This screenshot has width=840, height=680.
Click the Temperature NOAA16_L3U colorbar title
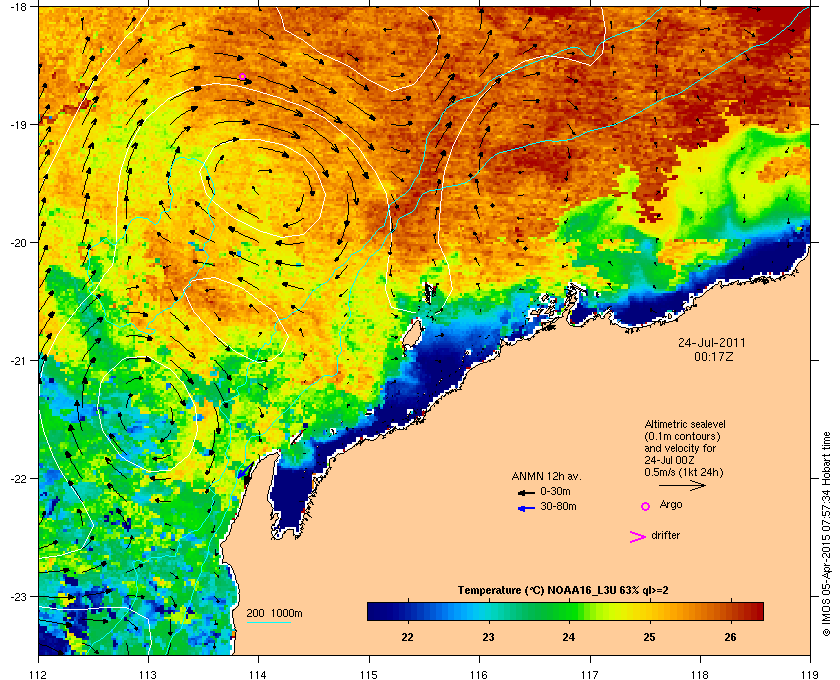(x=563, y=591)
